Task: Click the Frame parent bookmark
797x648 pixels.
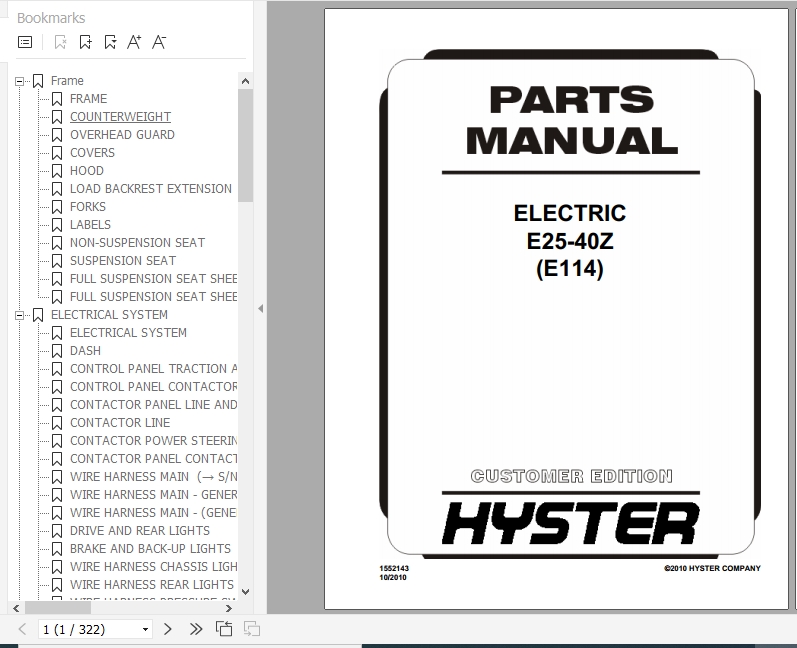Action: (x=67, y=81)
